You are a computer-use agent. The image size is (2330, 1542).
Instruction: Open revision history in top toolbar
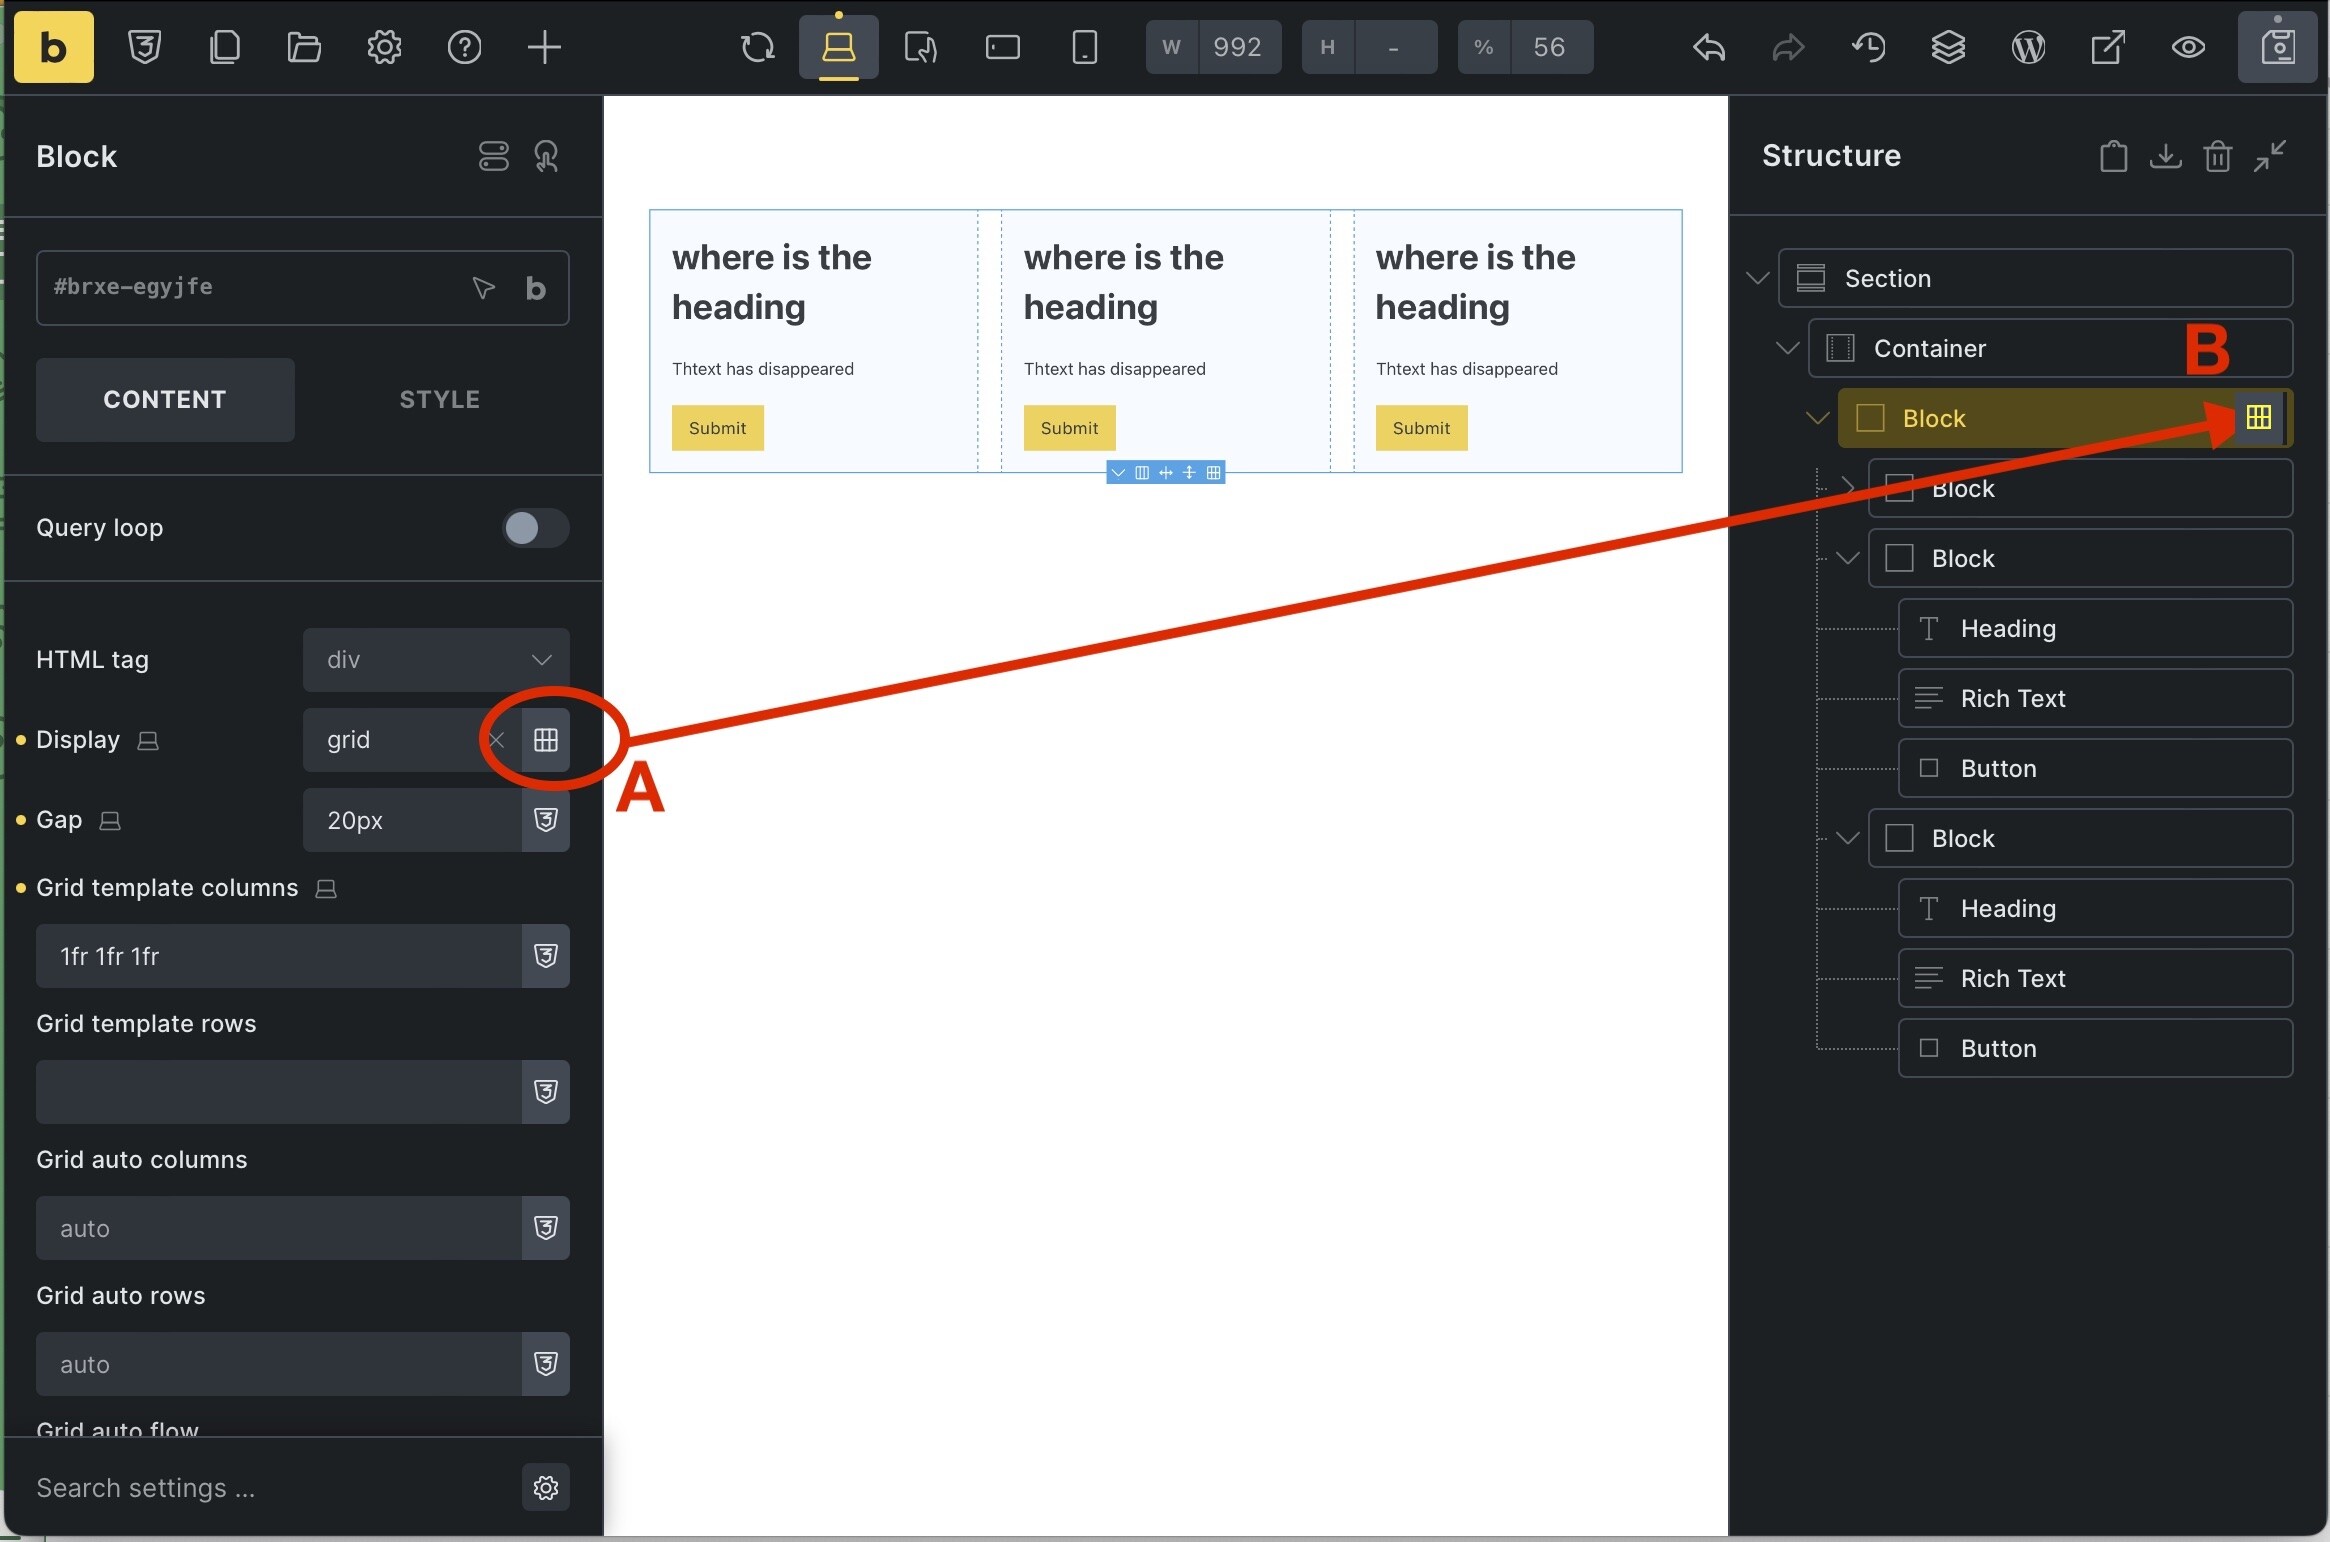pyautogui.click(x=1868, y=47)
